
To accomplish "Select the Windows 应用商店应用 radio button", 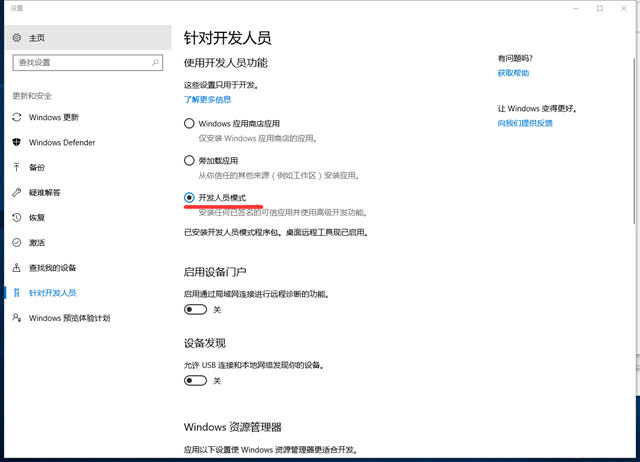I will coord(189,123).
